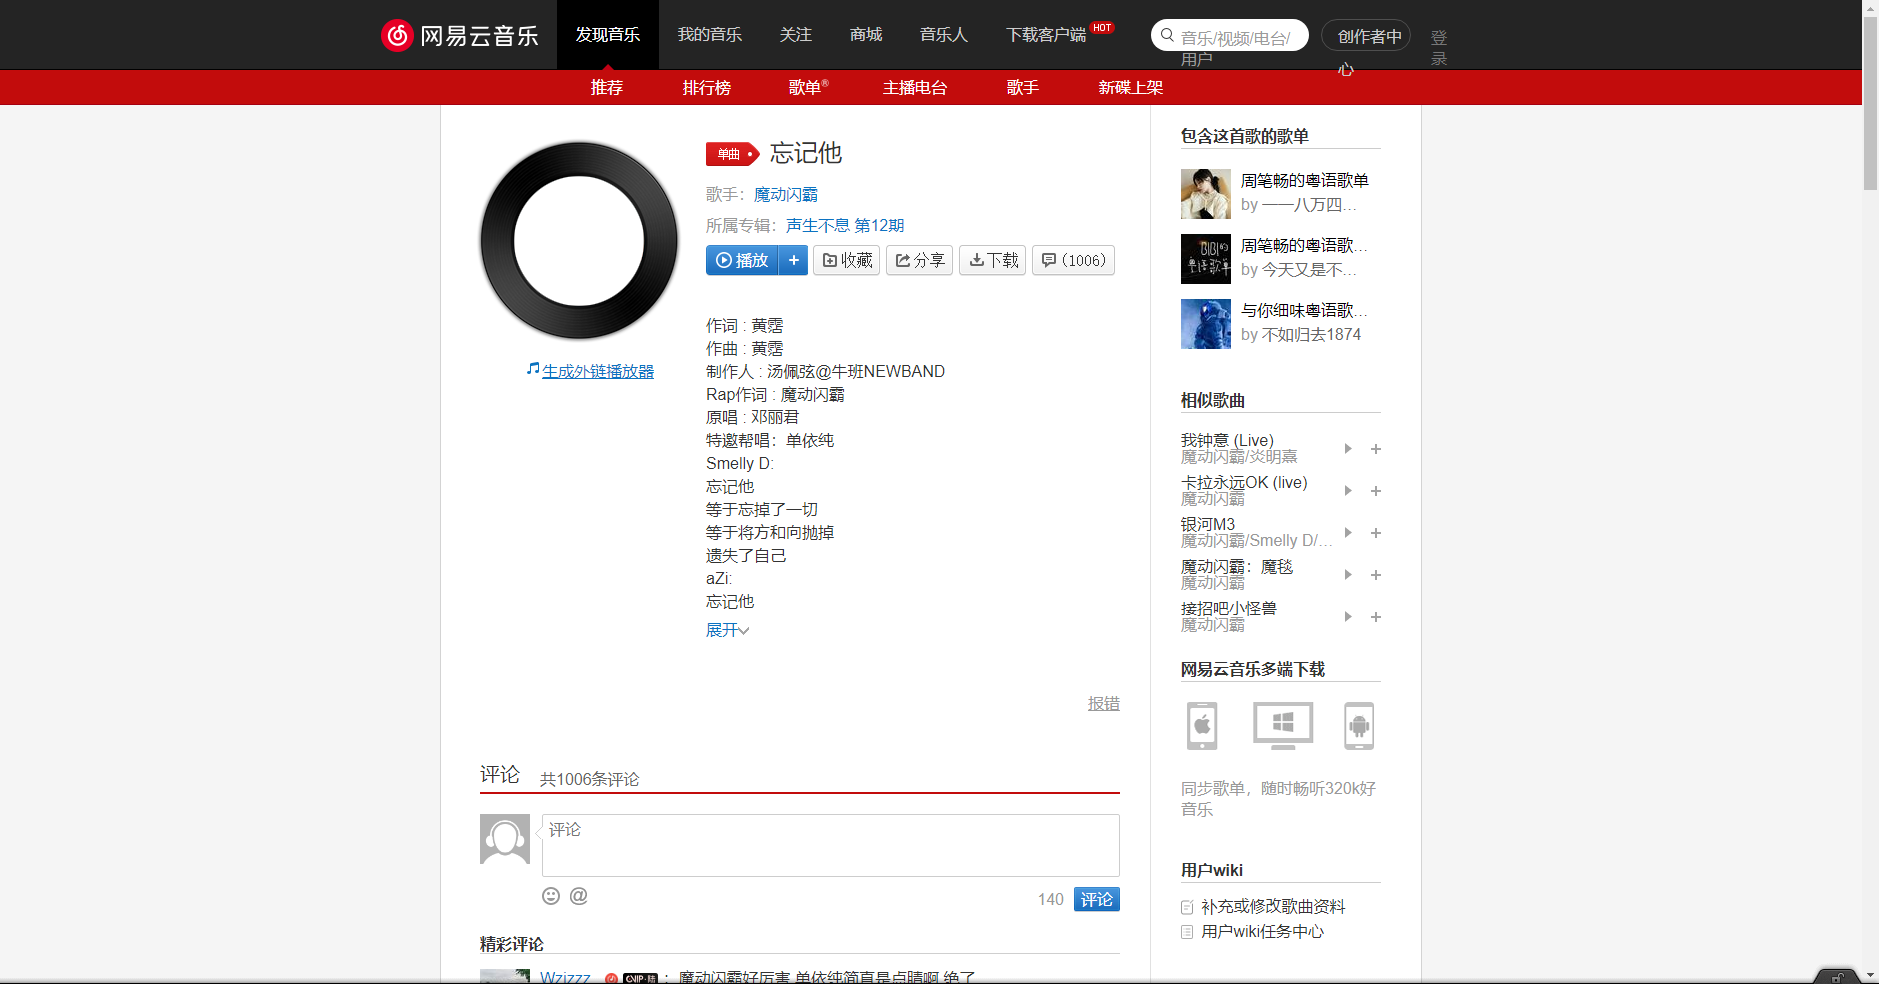Open similar song title 我钟意 (Live)
The width and height of the screenshot is (1879, 984).
tap(1227, 441)
